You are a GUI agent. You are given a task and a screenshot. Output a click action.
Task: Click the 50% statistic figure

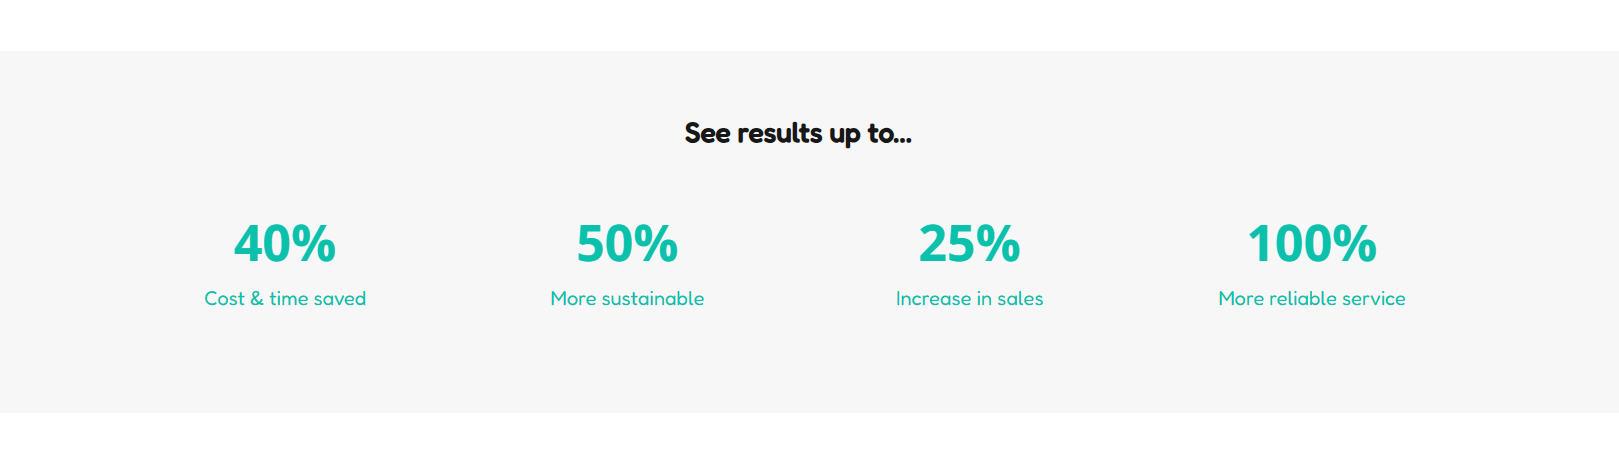pos(627,244)
